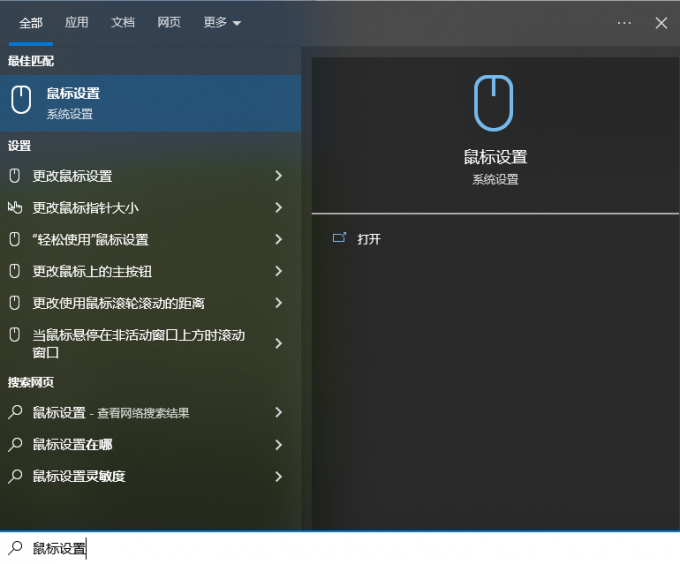Viewport: 680px width, 564px height.
Task: Select the 网页 tab
Action: point(169,23)
